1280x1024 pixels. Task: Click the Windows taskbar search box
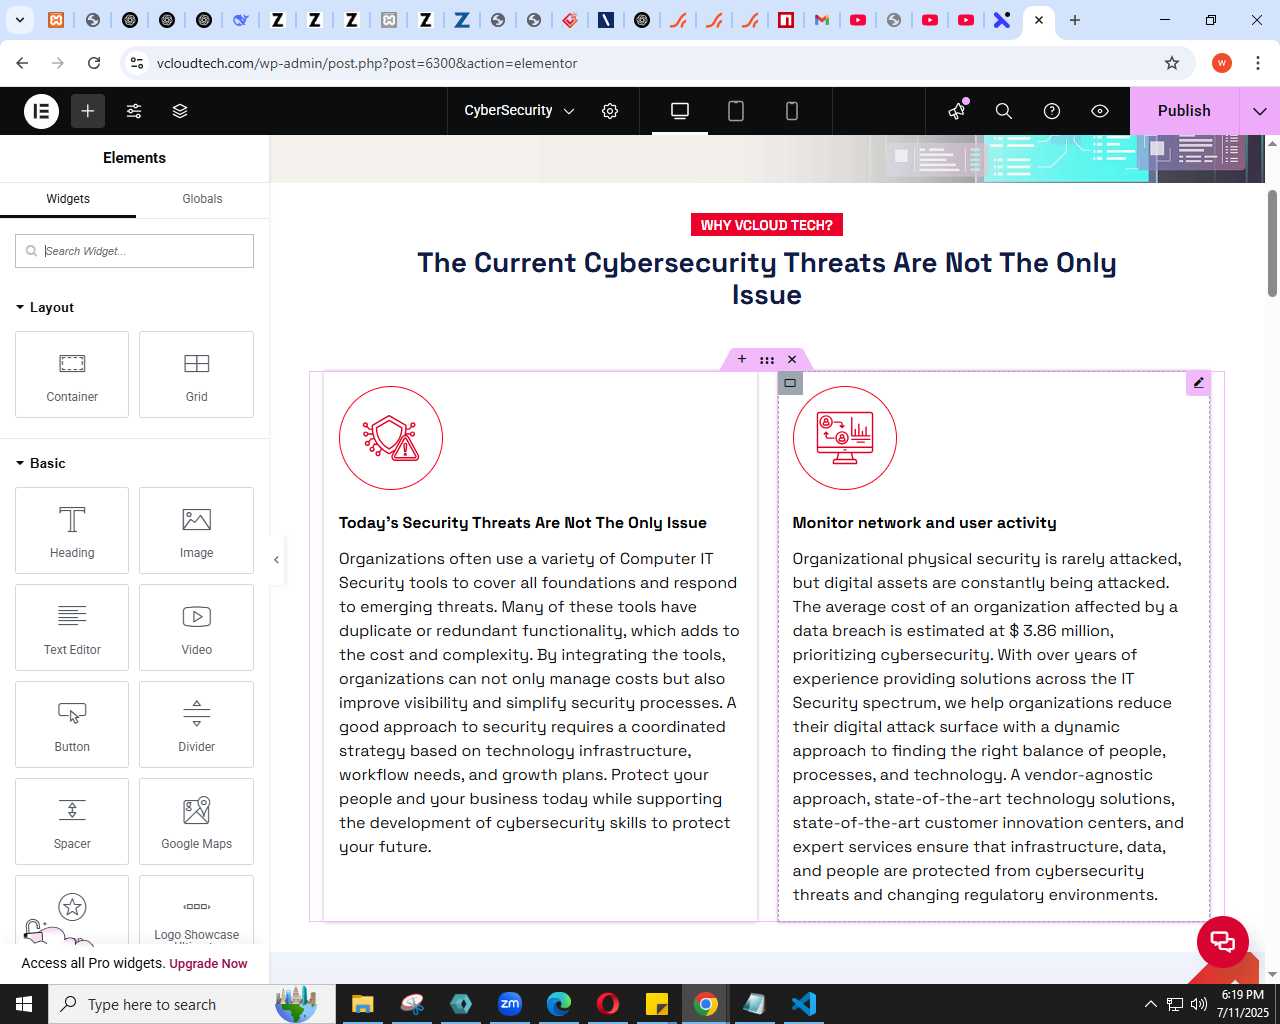tap(192, 1004)
